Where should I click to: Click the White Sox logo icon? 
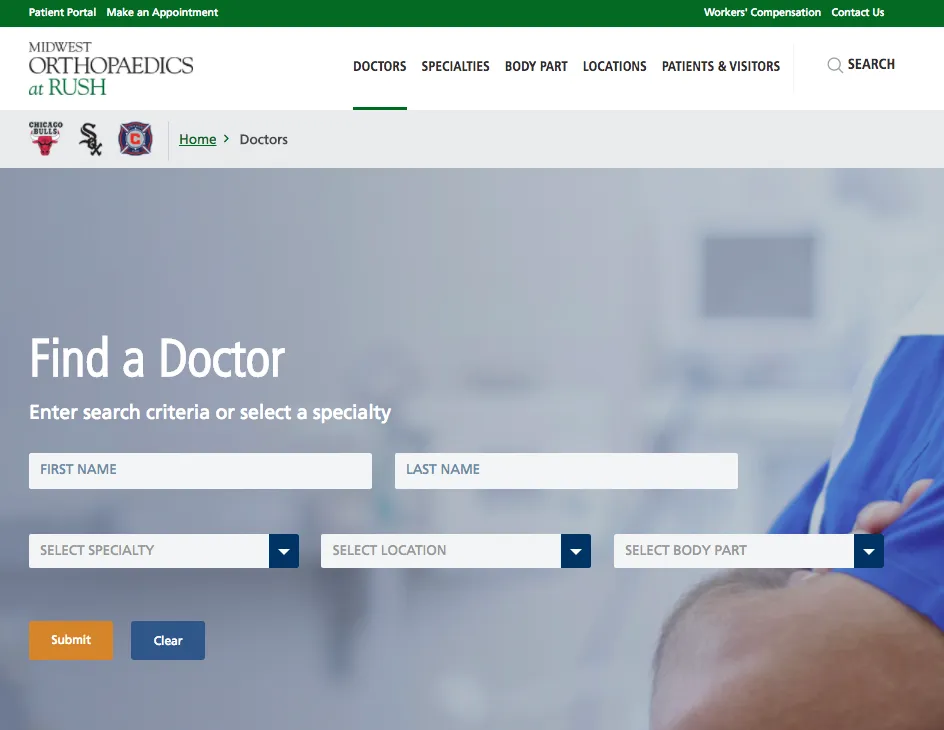click(90, 139)
